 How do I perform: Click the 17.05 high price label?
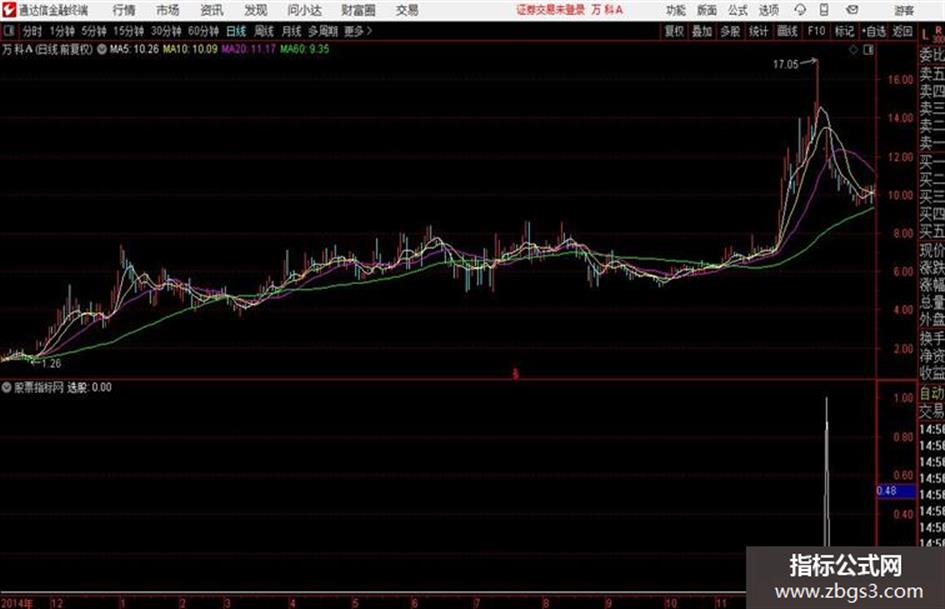785,65
